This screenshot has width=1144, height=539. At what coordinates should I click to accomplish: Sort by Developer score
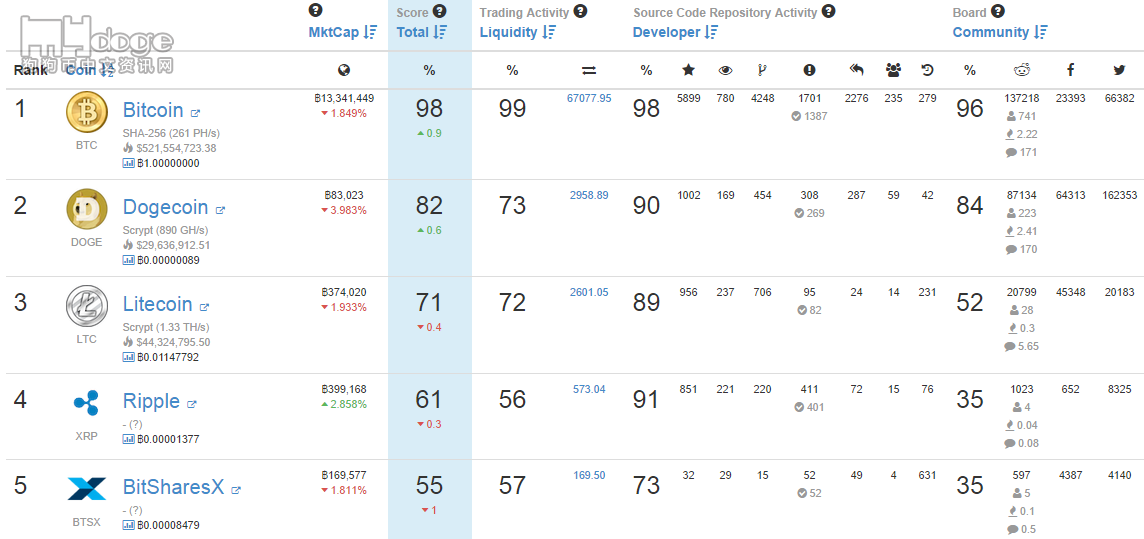[x=675, y=32]
